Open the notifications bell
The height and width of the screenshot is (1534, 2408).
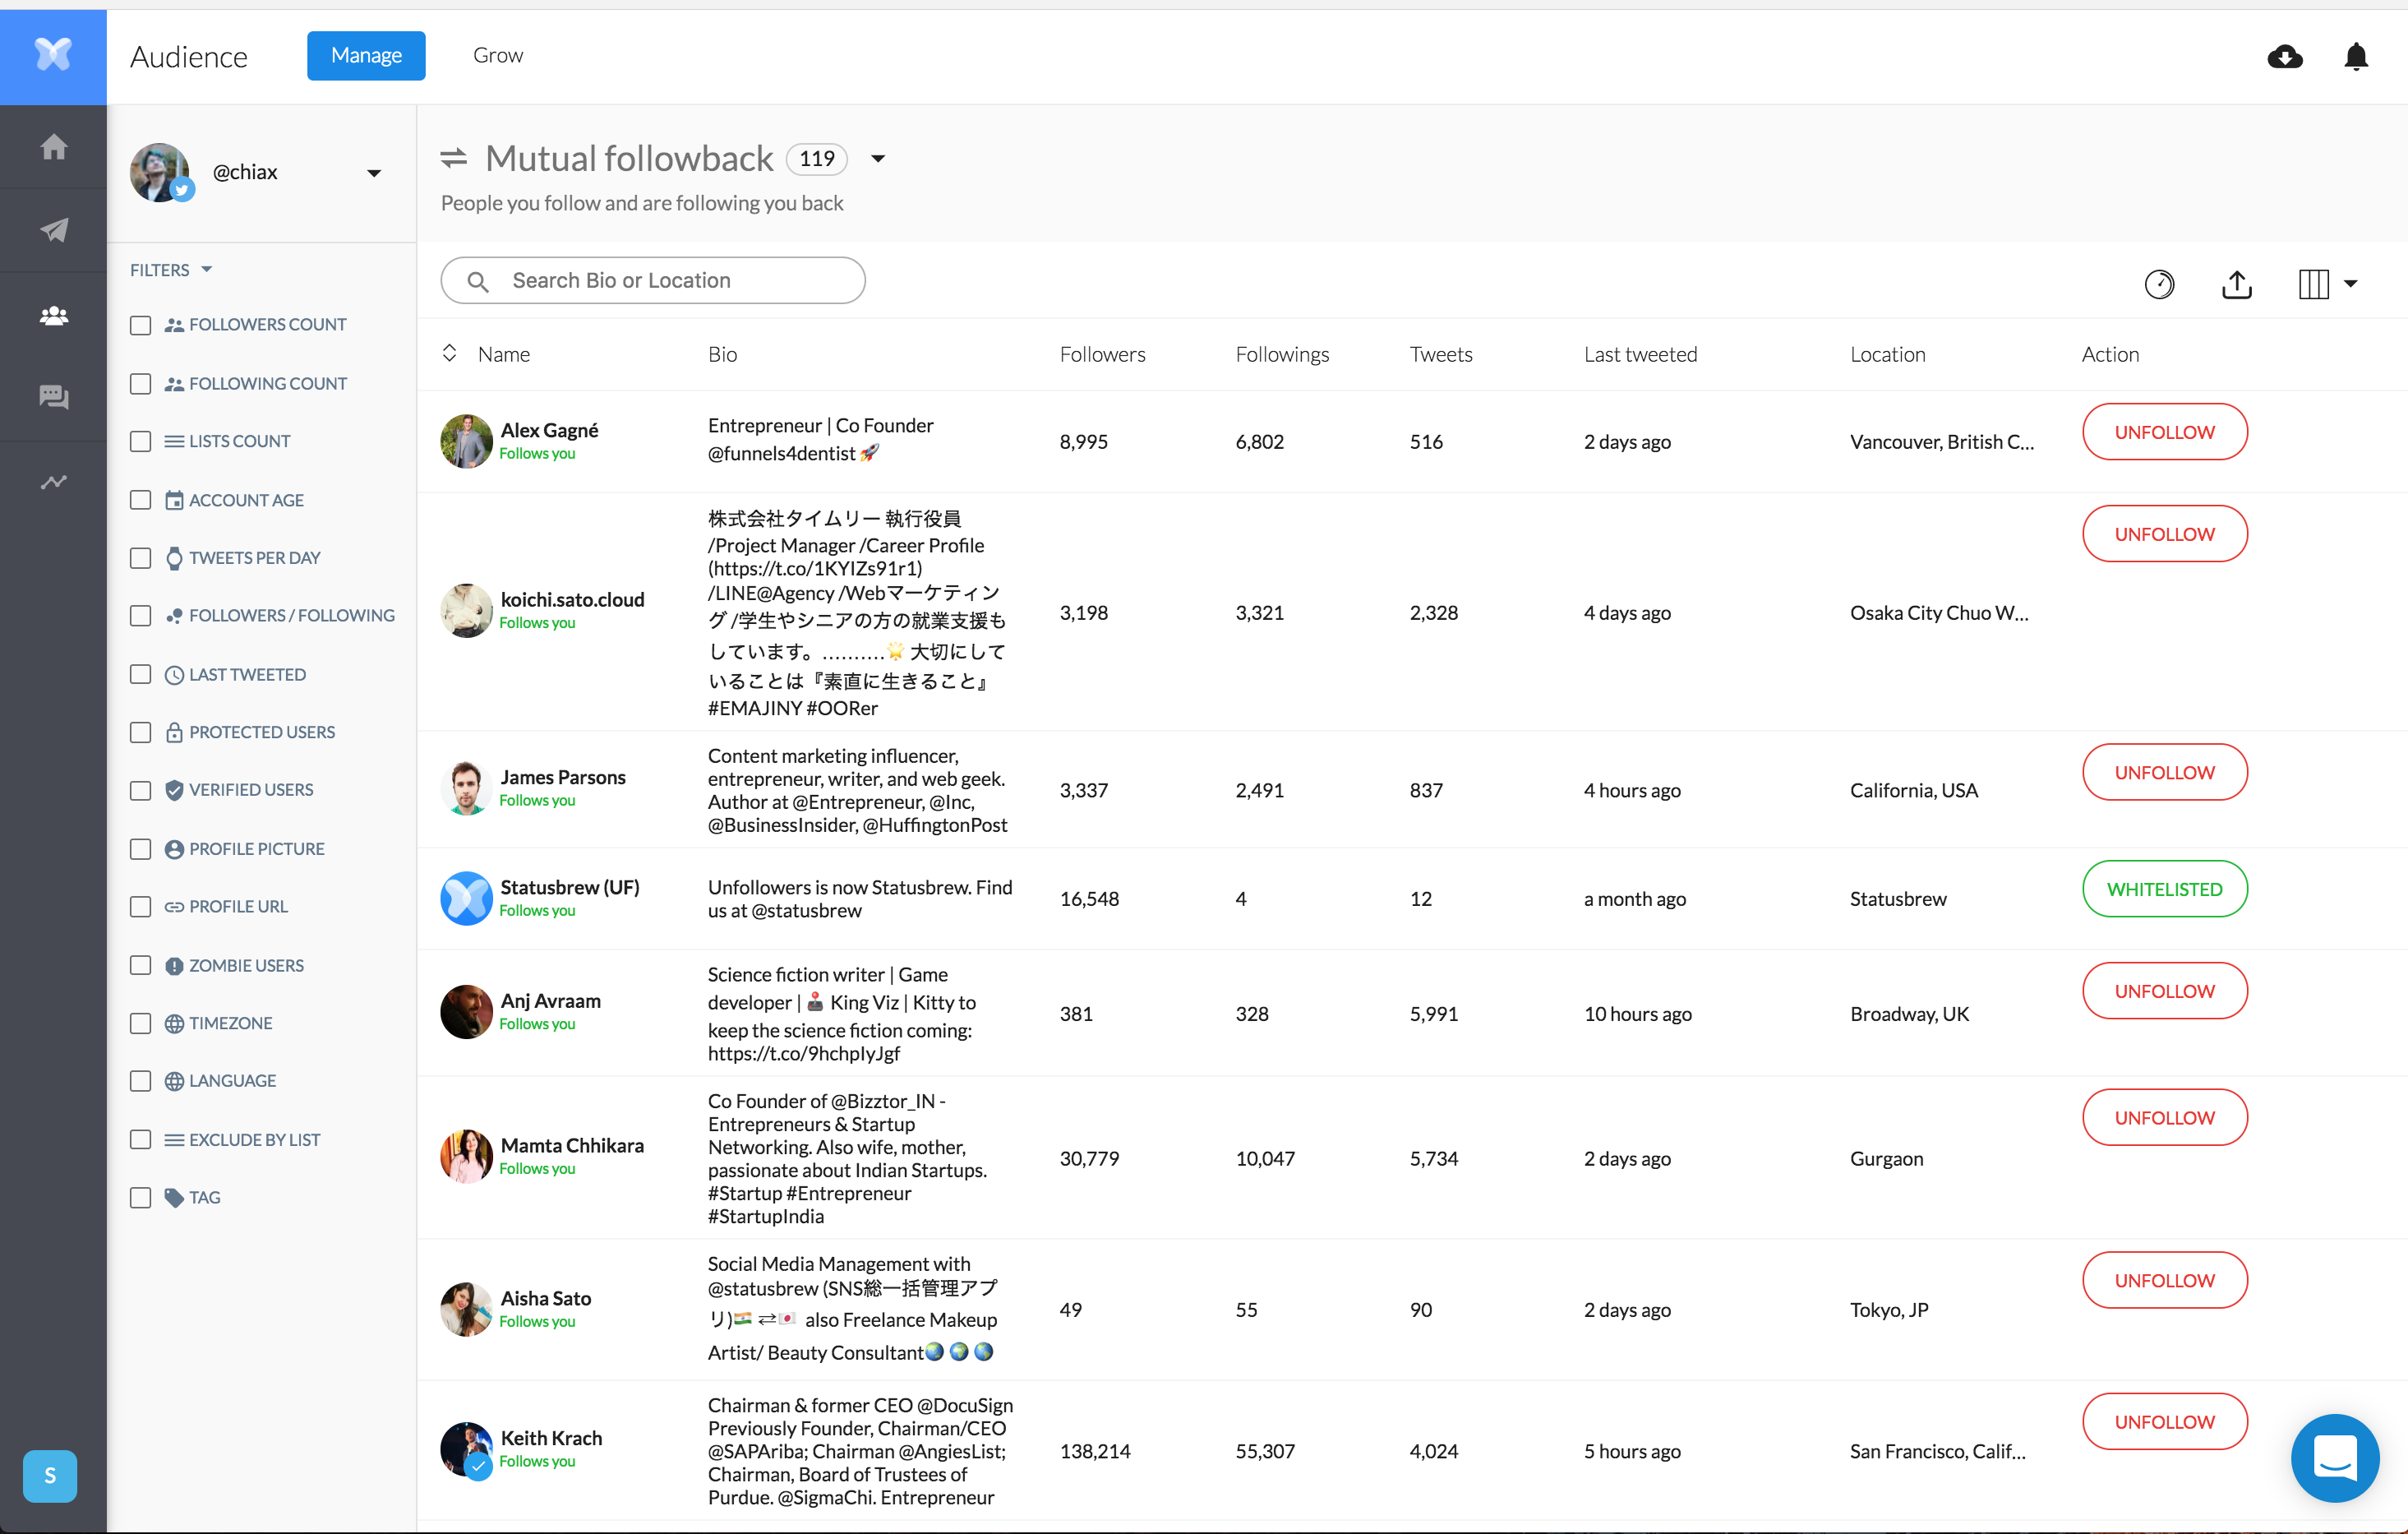point(2355,57)
